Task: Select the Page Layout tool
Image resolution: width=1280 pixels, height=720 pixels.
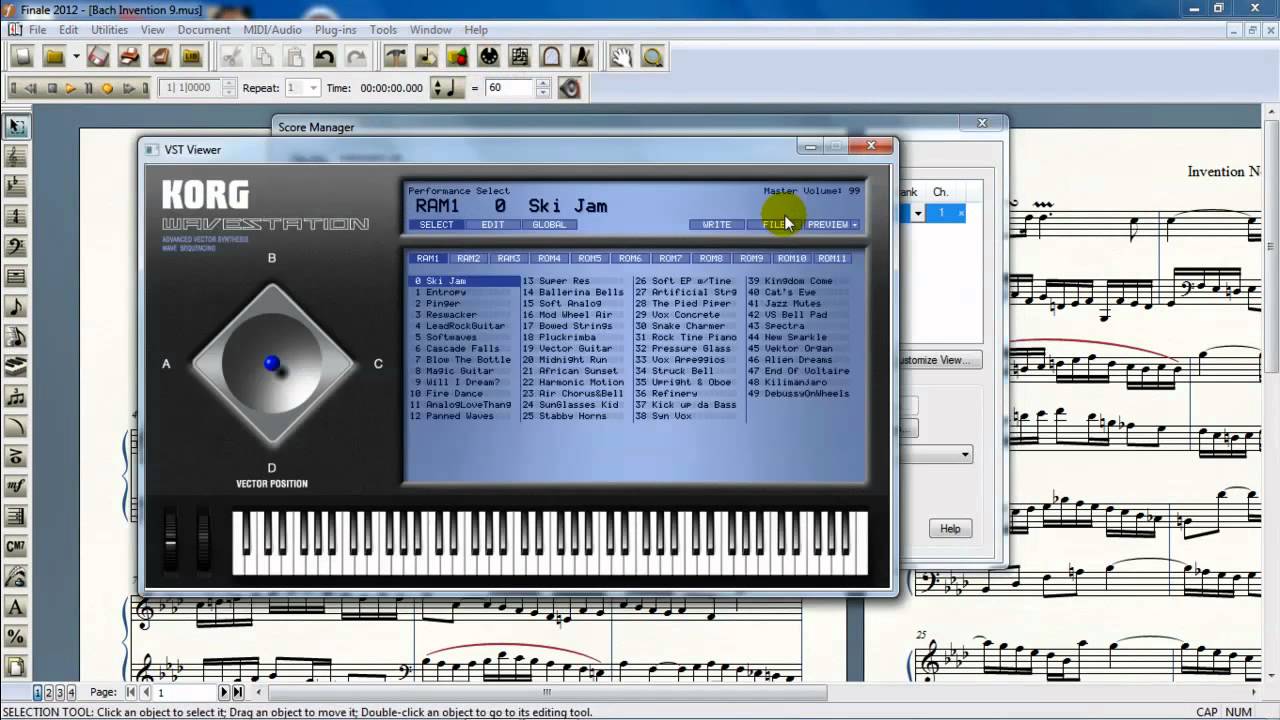Action: pyautogui.click(x=16, y=667)
